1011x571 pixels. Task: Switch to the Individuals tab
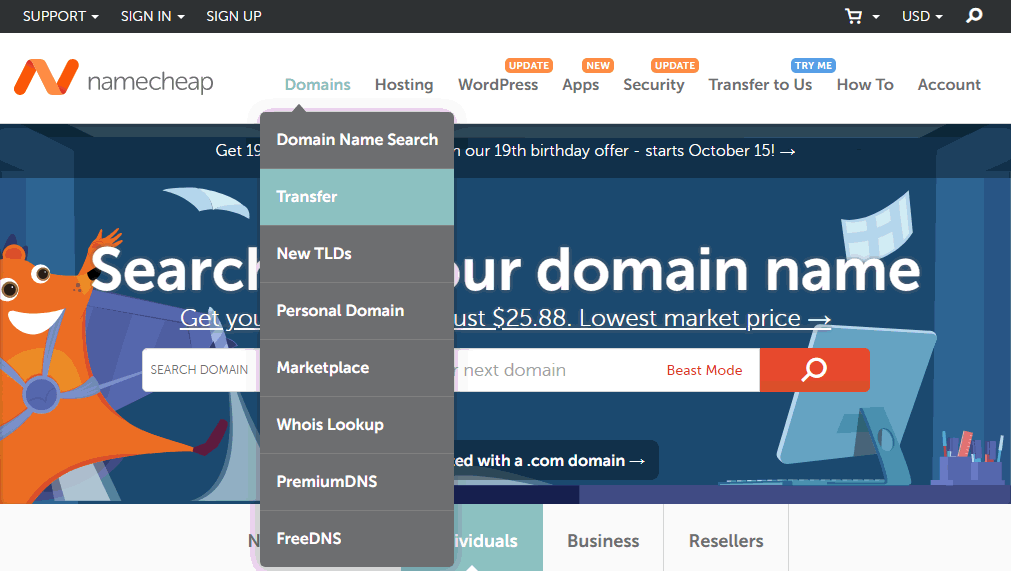(x=498, y=540)
